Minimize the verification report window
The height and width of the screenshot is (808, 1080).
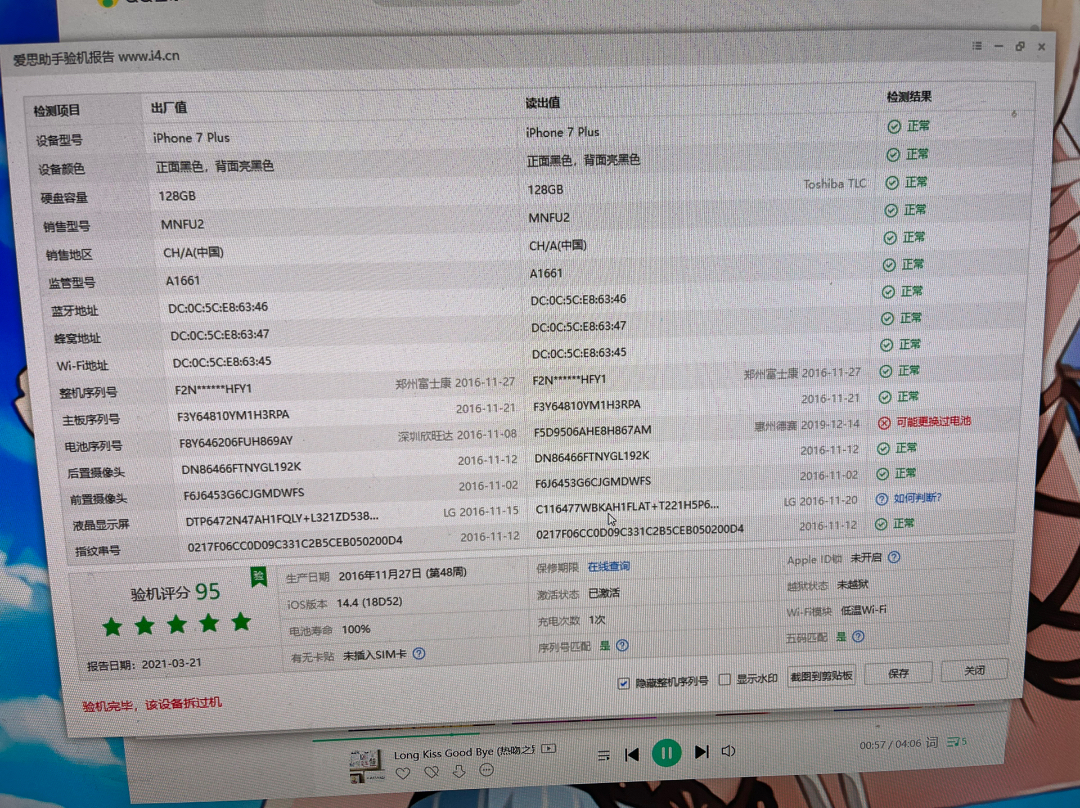tap(999, 46)
